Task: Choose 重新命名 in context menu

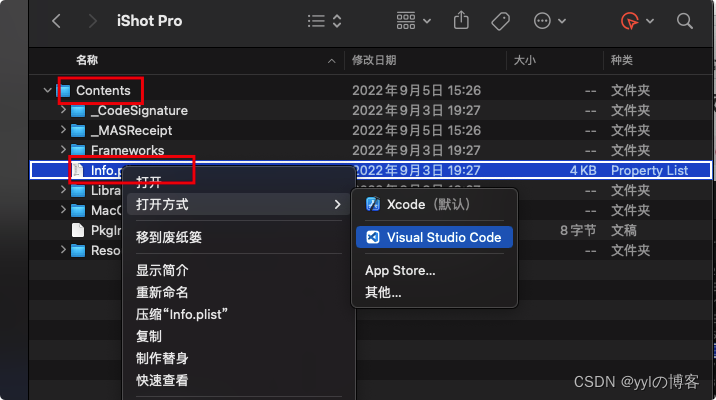Action: coord(239,292)
